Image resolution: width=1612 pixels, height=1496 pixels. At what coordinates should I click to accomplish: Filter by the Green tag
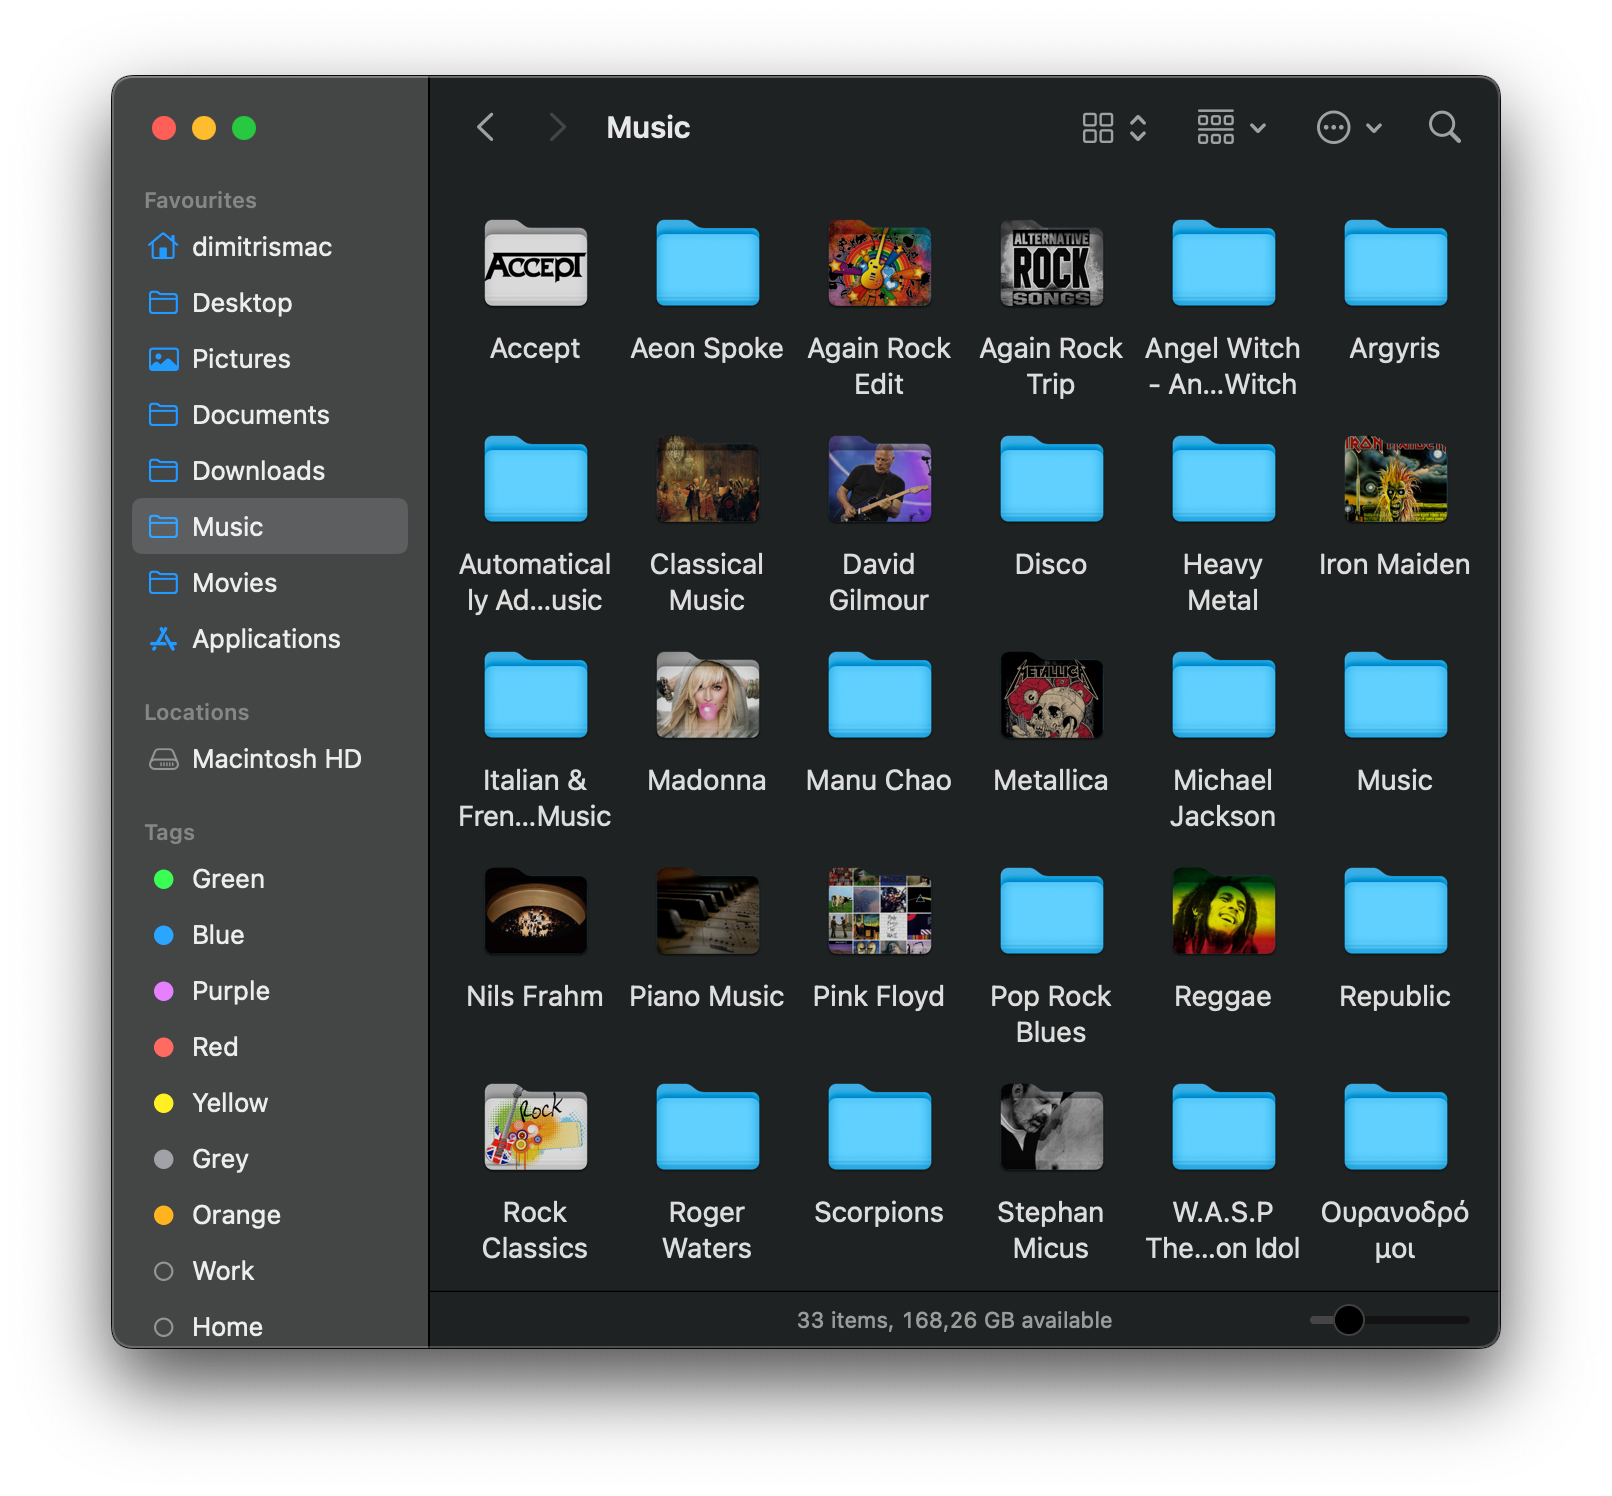[x=270, y=879]
